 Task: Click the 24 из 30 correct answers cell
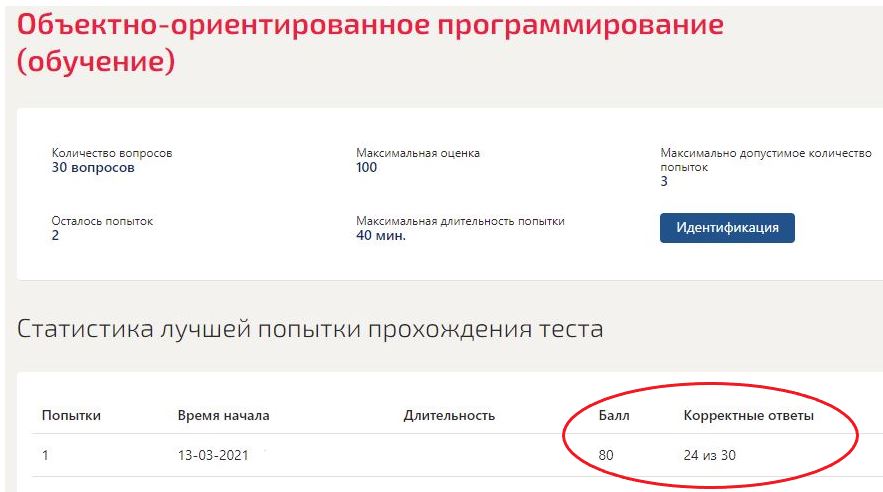[711, 457]
